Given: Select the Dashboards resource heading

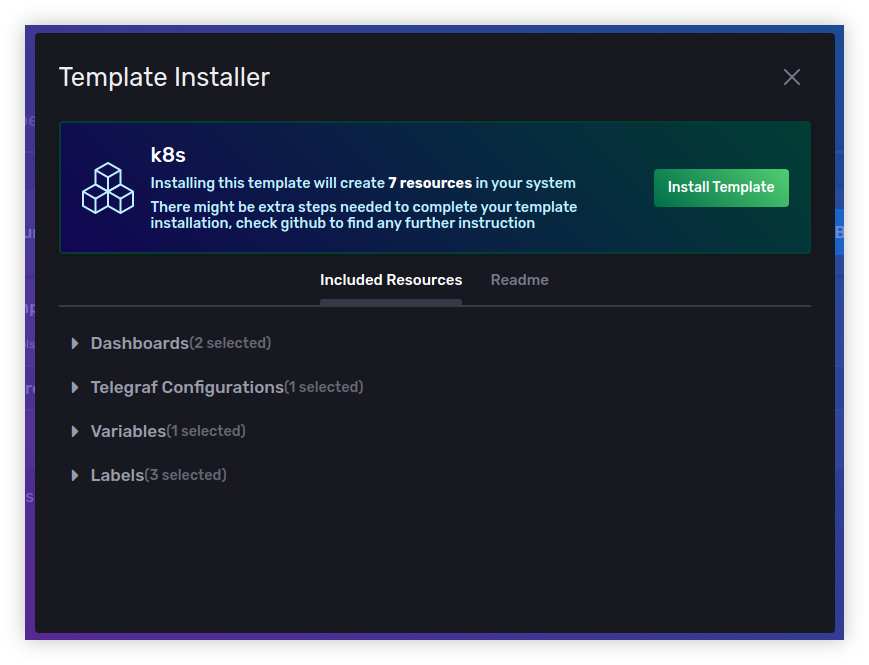Looking at the screenshot, I should [x=139, y=343].
